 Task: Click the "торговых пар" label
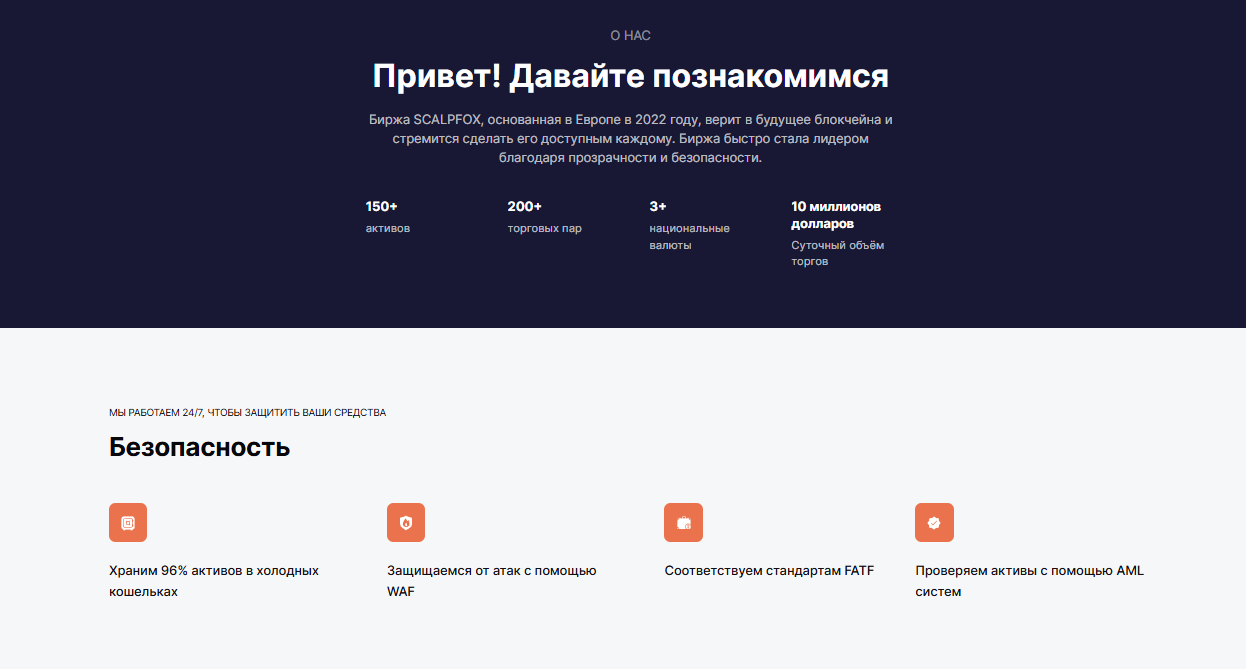545,229
